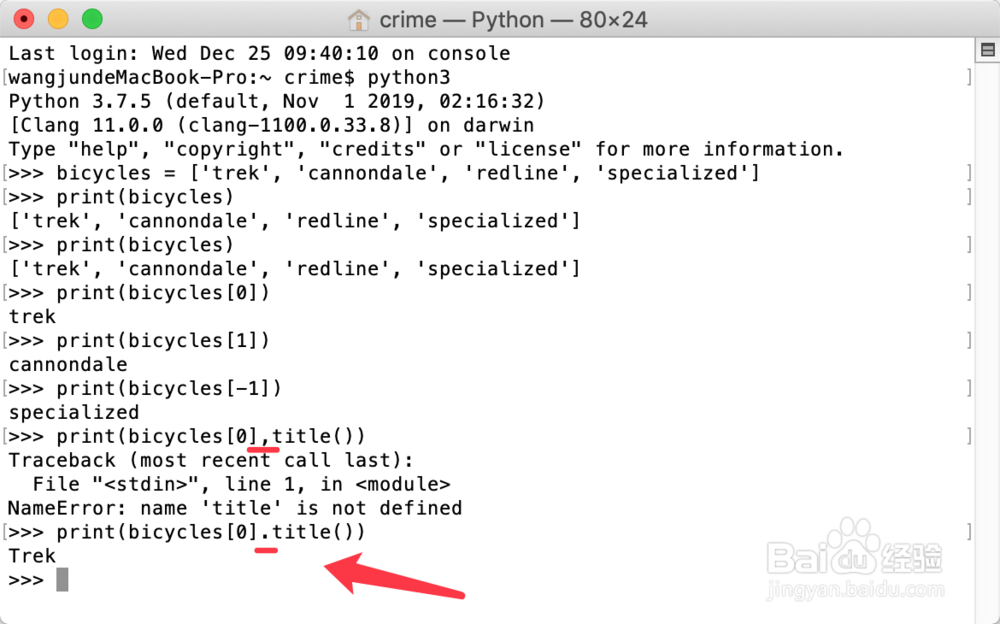
Task: Click the 'jingyan.baidu.com' watermark text
Action: coord(855,589)
